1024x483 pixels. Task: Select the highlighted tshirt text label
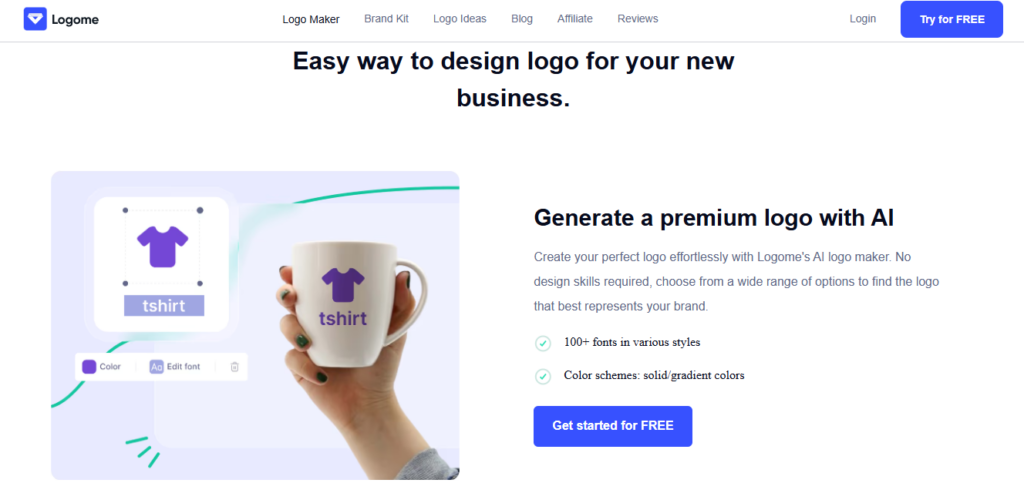tap(164, 305)
